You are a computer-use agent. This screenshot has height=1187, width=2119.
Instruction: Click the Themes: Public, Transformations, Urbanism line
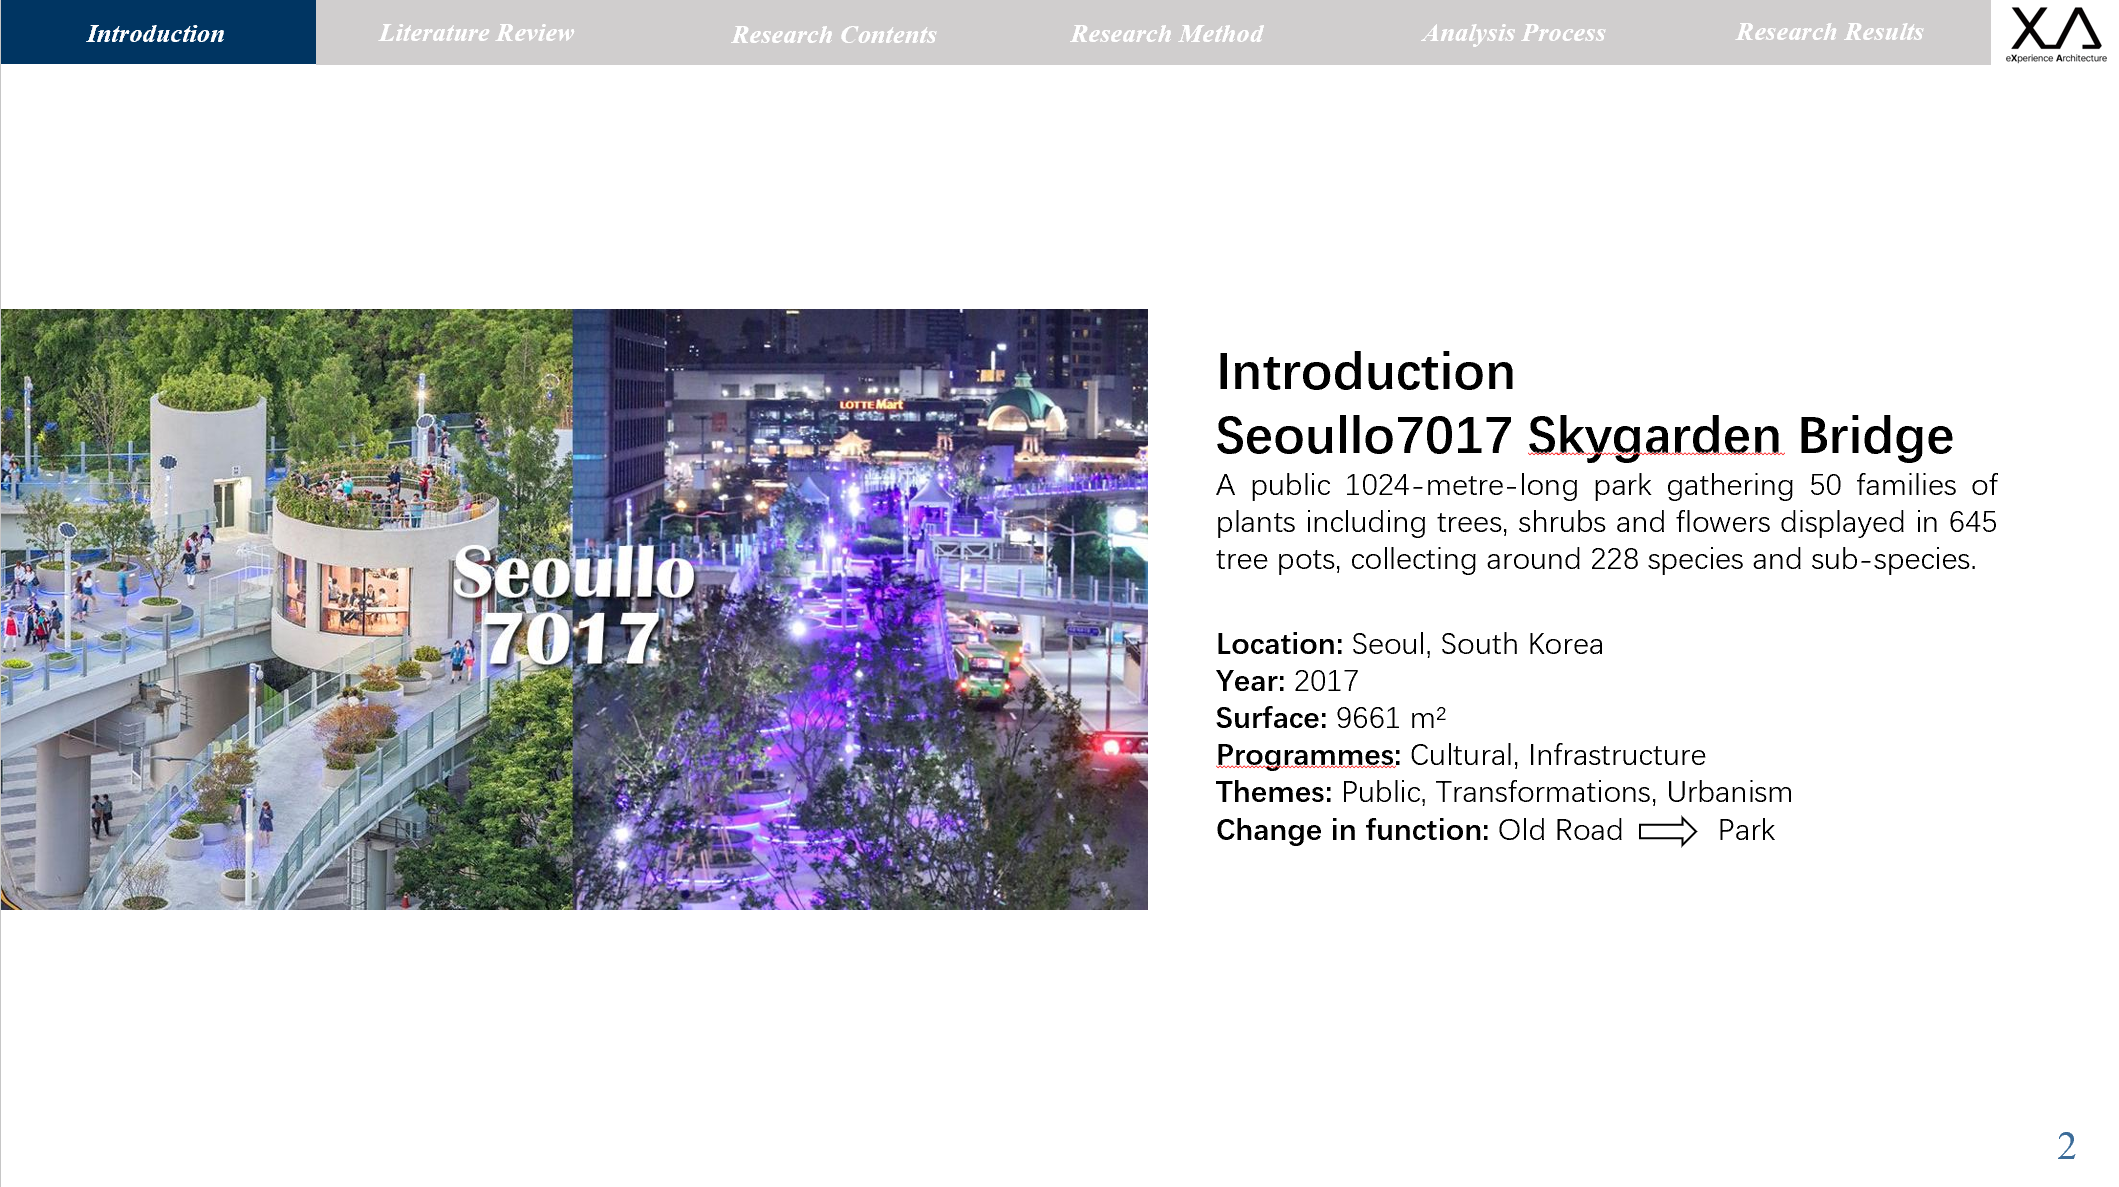pyautogui.click(x=1503, y=792)
